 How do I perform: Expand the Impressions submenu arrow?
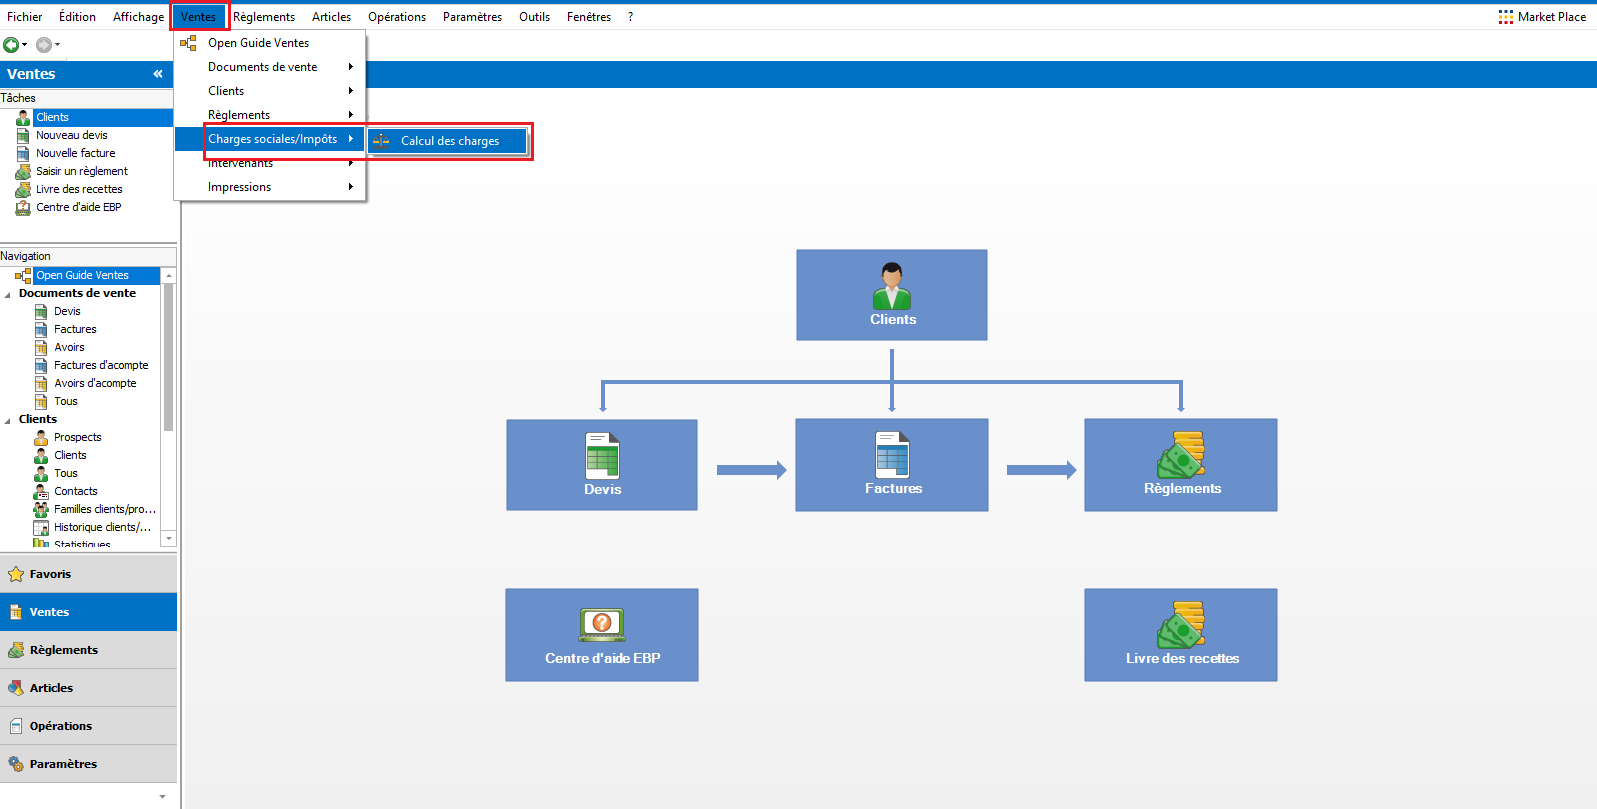coord(350,187)
